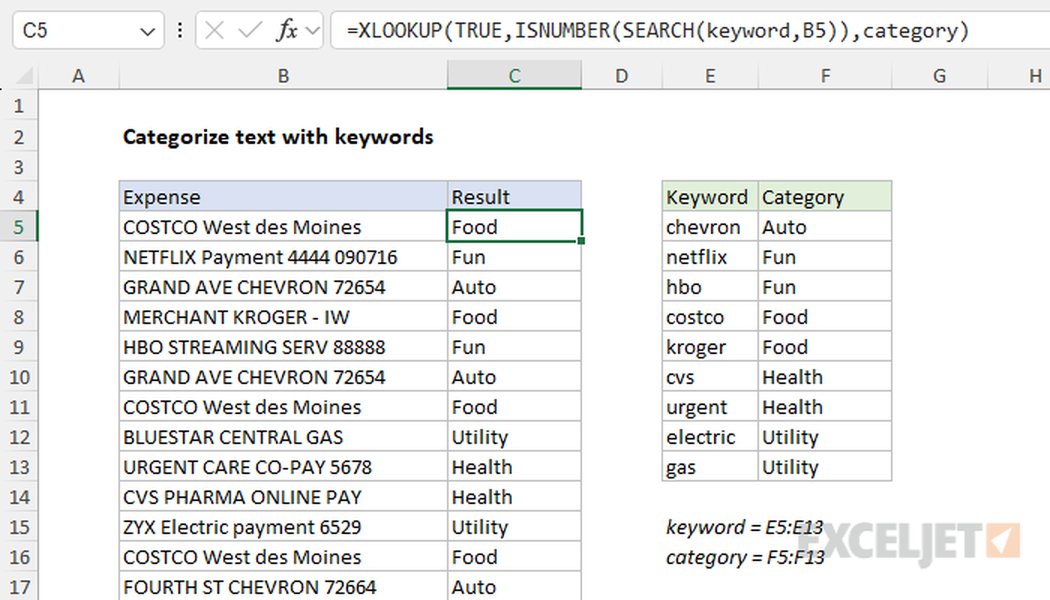
Task: Select column F header
Action: pos(825,76)
